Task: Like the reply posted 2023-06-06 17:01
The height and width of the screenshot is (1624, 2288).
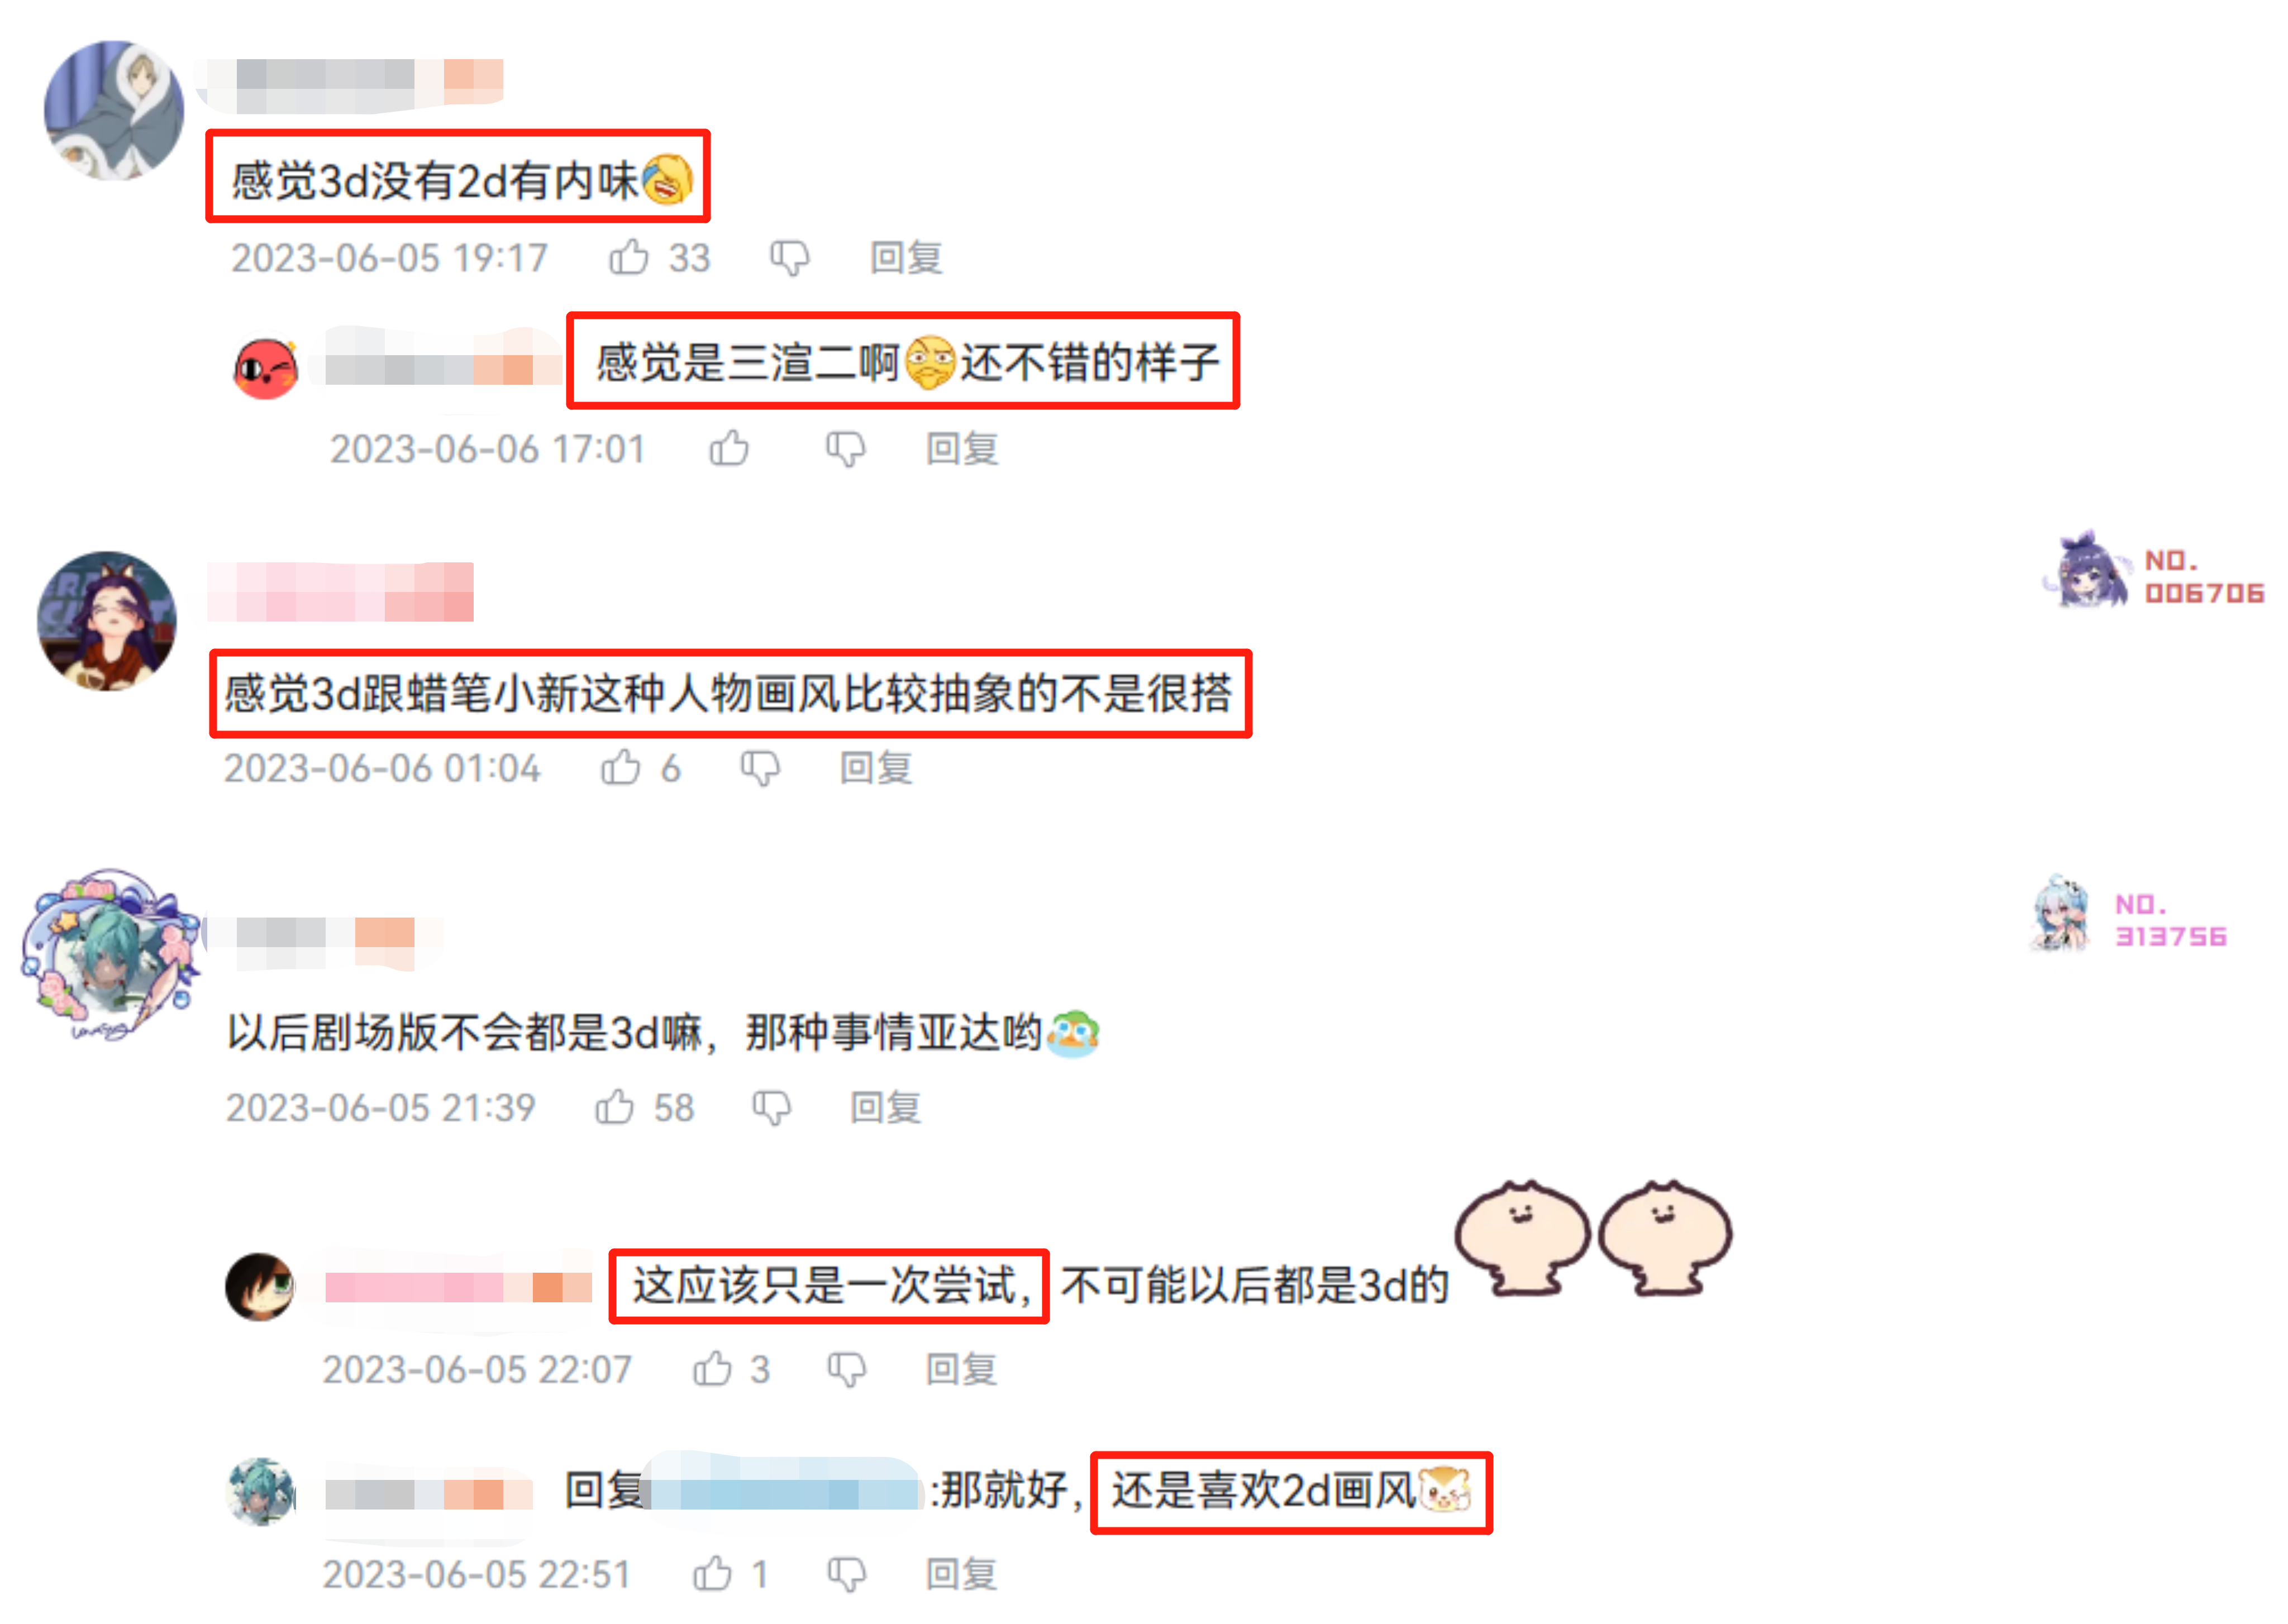Action: coord(729,448)
